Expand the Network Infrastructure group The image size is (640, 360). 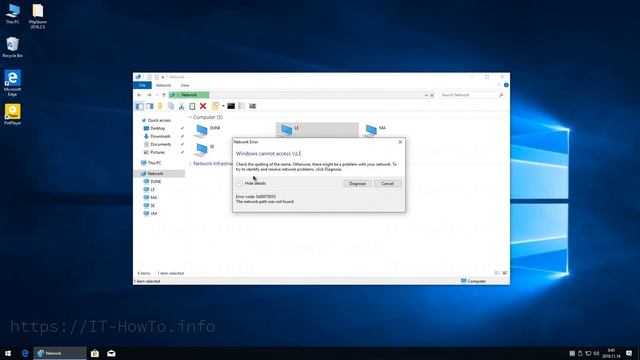pyautogui.click(x=190, y=164)
